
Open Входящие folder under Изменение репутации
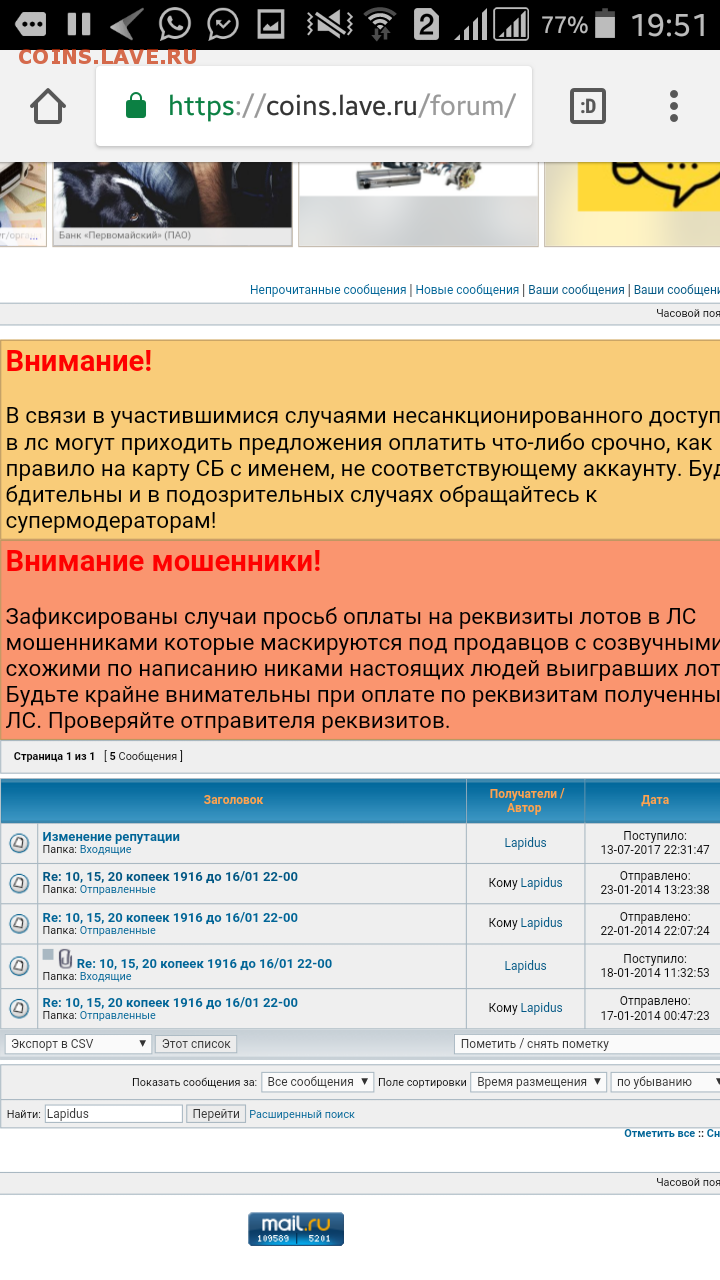tap(105, 849)
